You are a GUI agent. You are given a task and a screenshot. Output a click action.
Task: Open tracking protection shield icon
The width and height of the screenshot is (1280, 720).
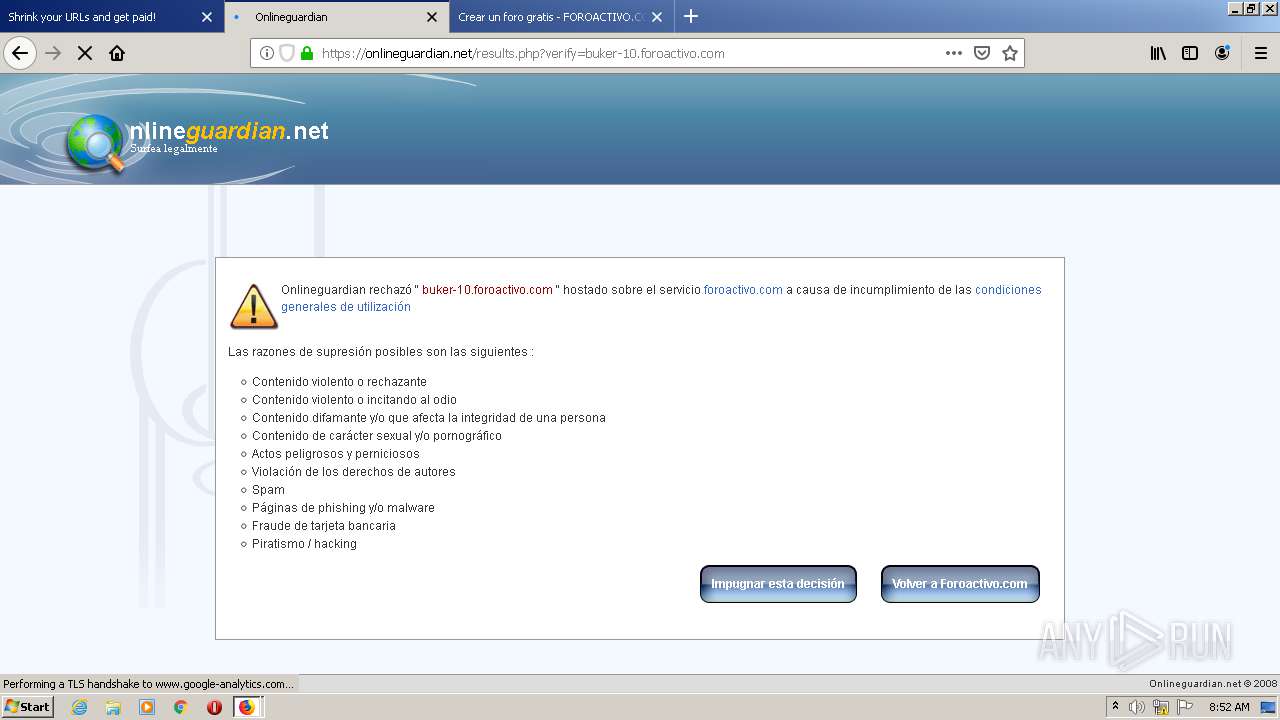coord(287,53)
